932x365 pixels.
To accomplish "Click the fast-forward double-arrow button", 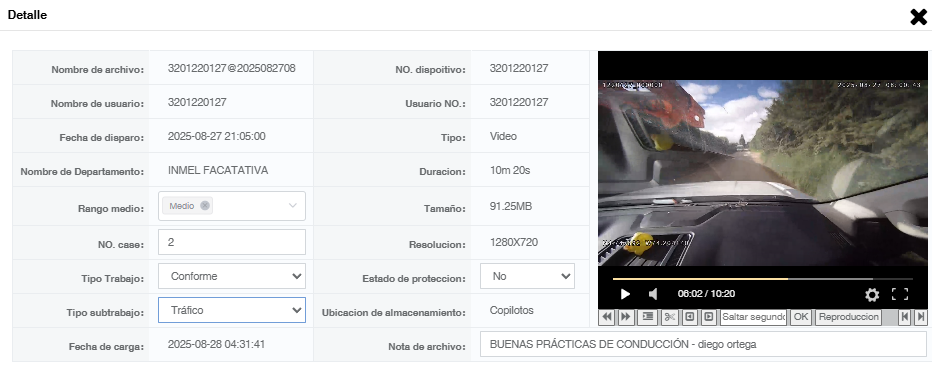I will pos(625,317).
